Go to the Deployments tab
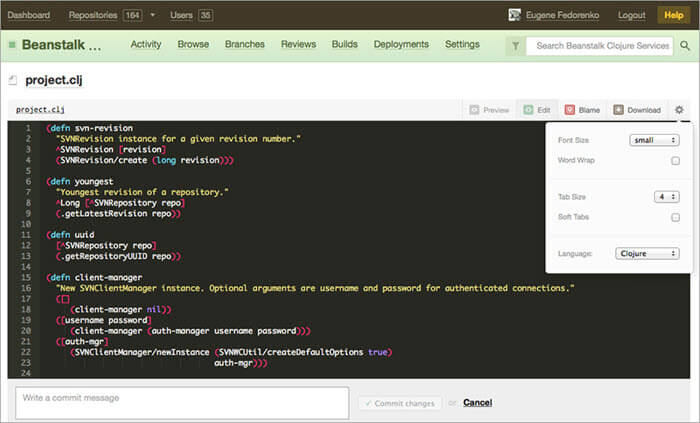The height and width of the screenshot is (423, 700). (x=400, y=45)
